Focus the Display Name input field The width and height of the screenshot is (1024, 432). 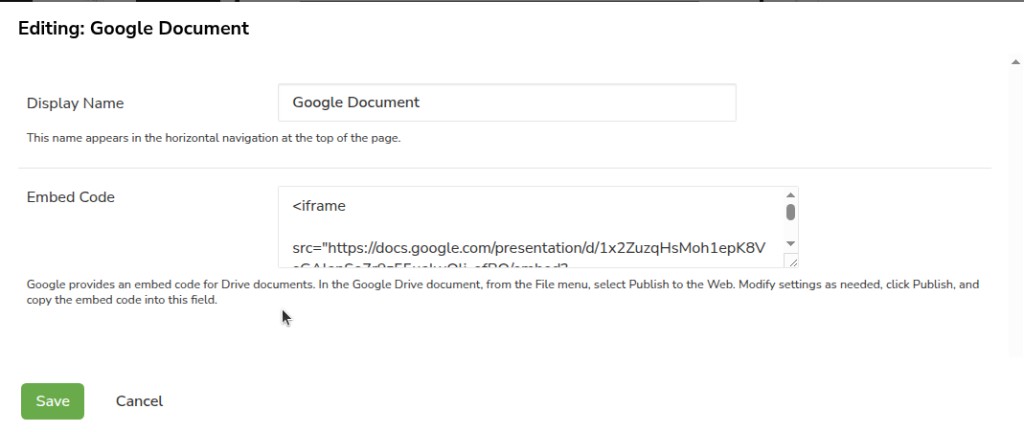click(x=507, y=102)
